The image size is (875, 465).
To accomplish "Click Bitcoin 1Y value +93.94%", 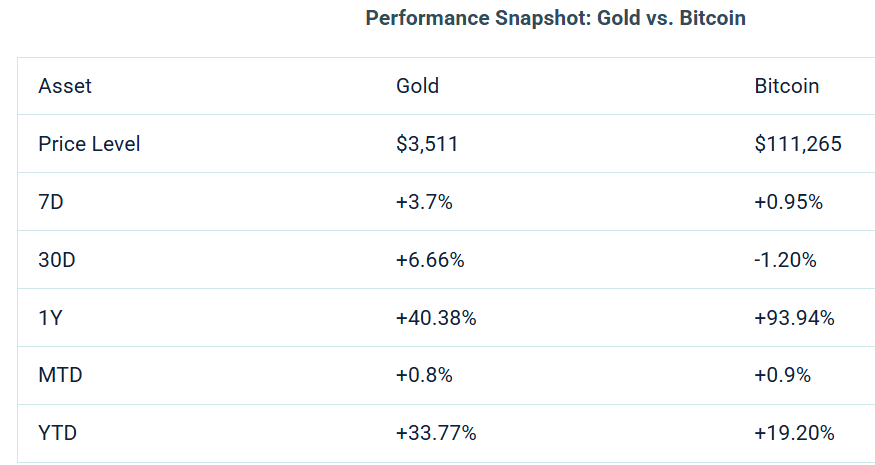I will [794, 318].
